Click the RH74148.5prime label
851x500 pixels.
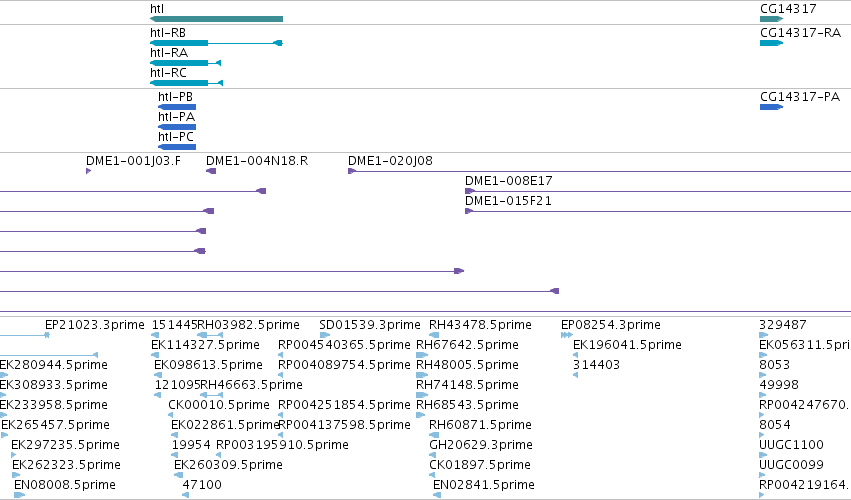point(467,385)
